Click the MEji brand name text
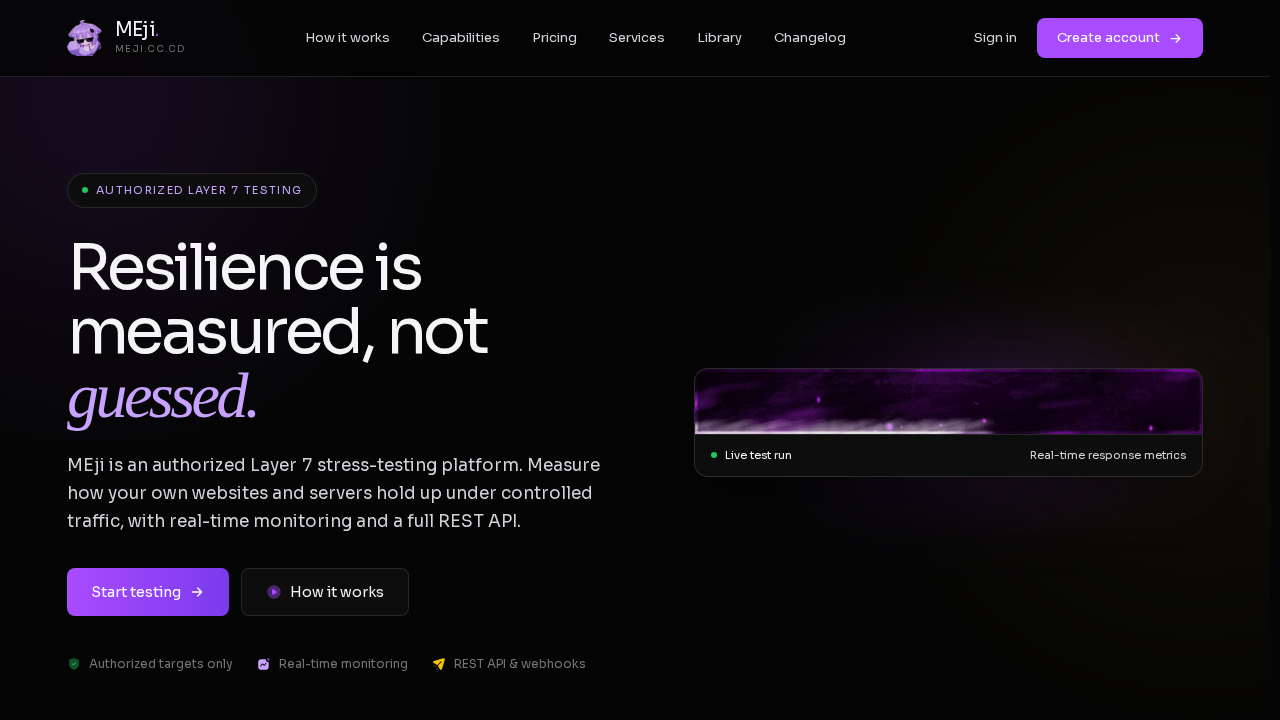1280x720 pixels. click(137, 30)
